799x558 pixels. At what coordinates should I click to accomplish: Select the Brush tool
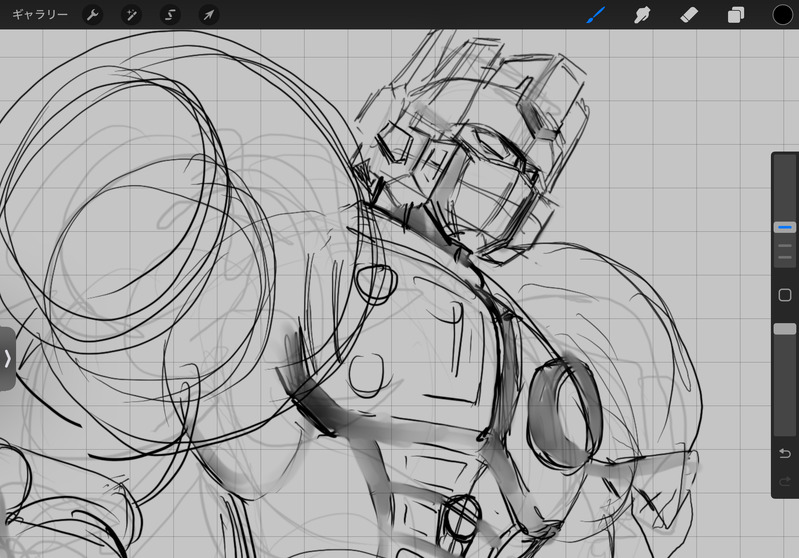595,15
